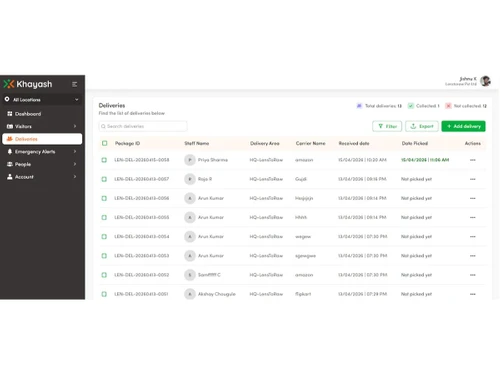Open actions menu for package 0052
Viewport: 500px width, 375px height.
tap(473, 275)
